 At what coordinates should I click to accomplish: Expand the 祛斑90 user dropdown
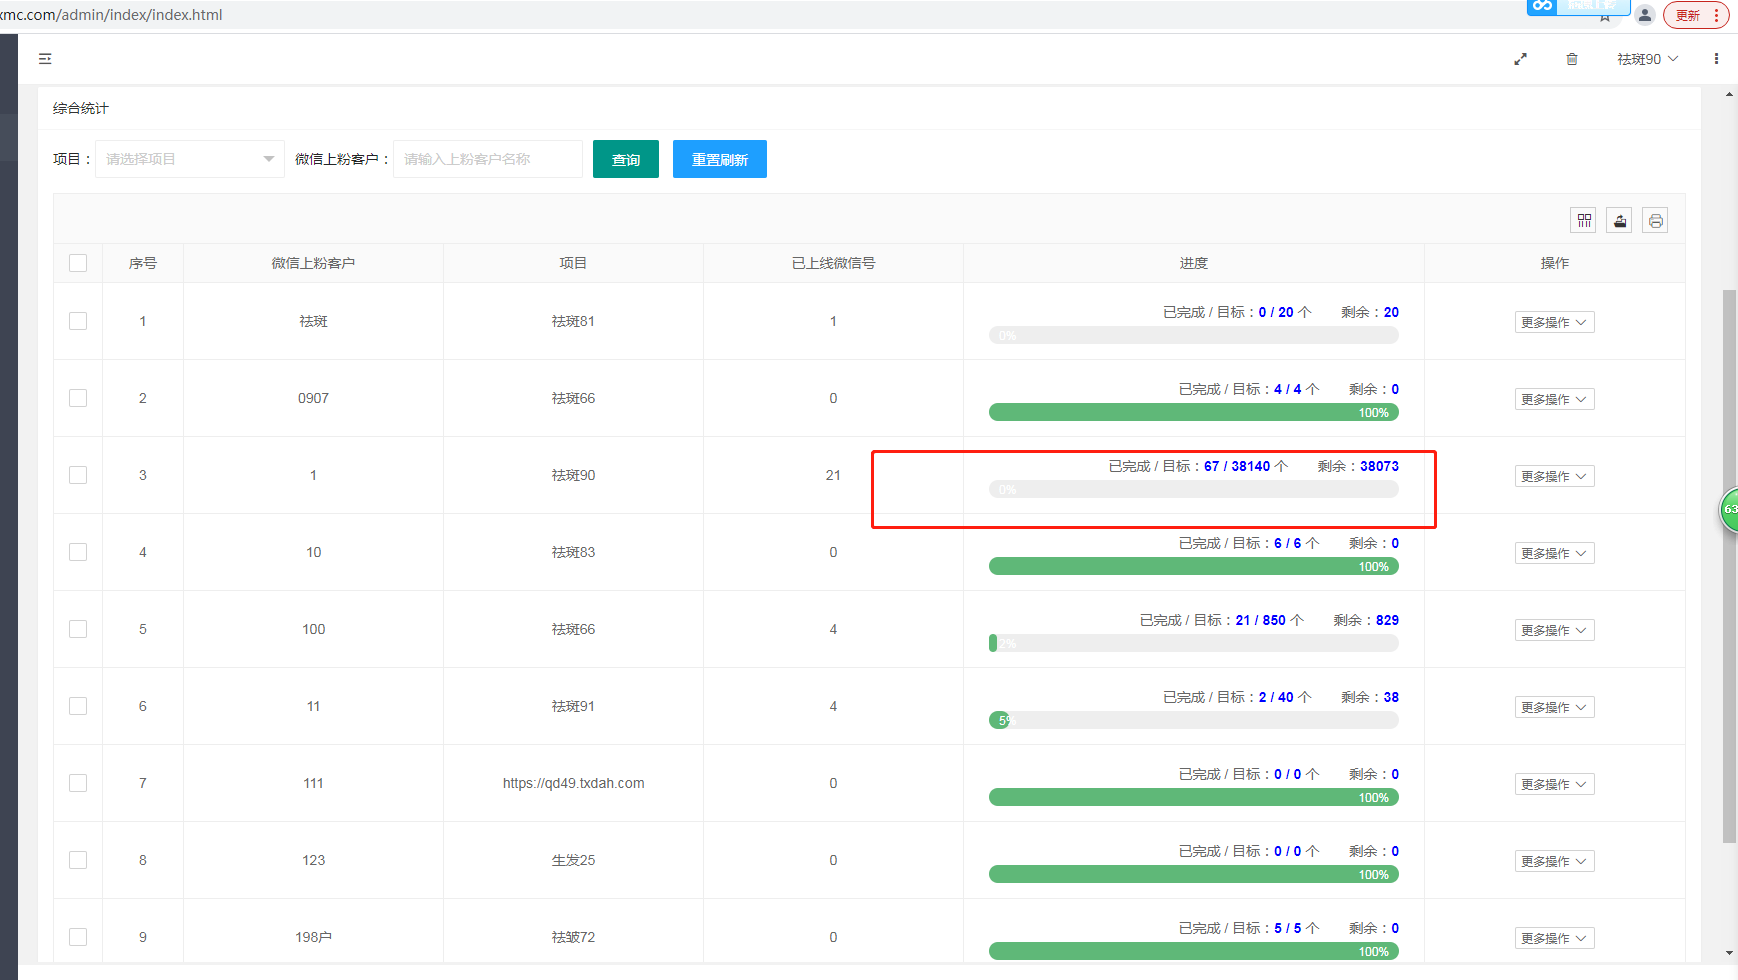[1647, 59]
